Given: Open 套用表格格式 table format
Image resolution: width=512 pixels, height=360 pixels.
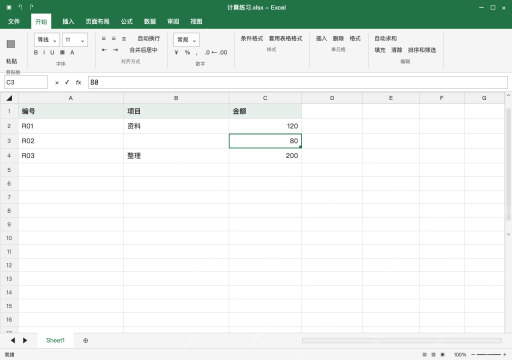Looking at the screenshot, I should point(286,39).
